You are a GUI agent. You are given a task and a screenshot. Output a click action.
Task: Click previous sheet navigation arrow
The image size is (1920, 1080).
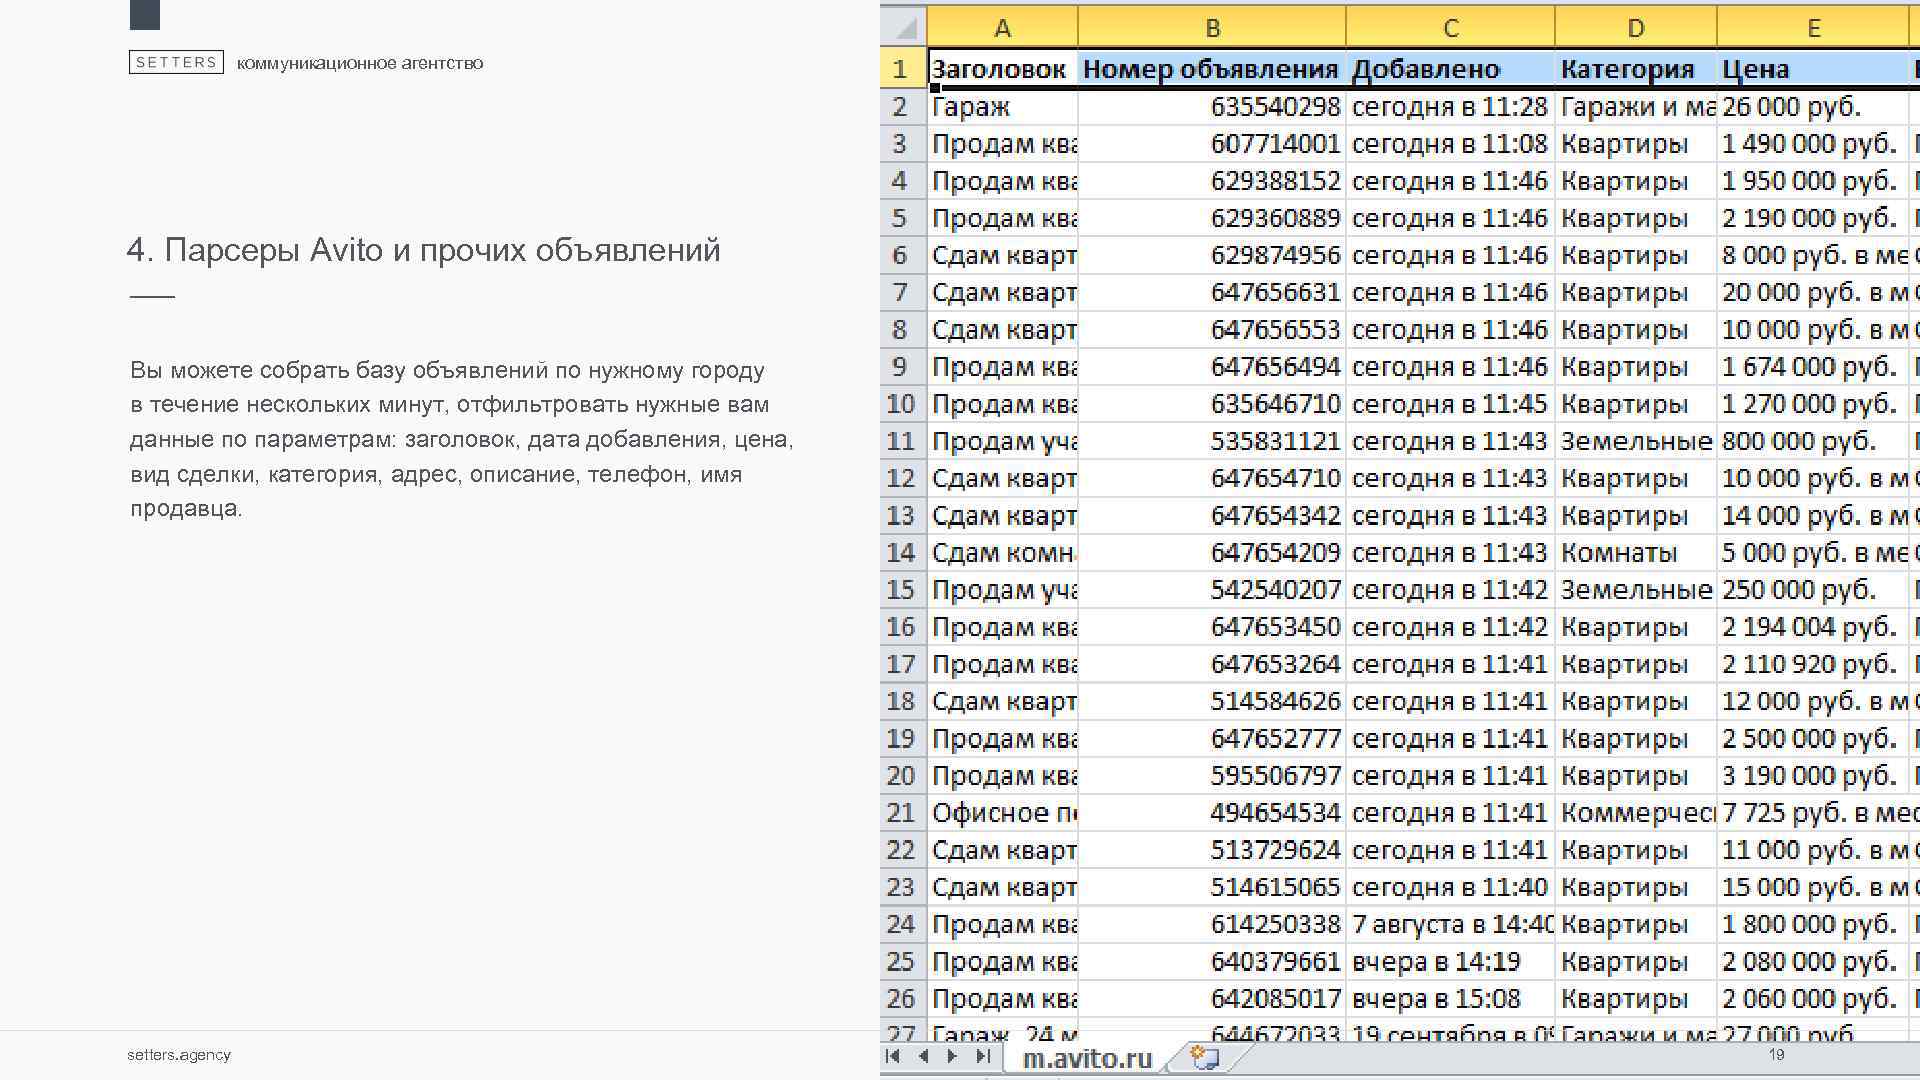pyautogui.click(x=923, y=1056)
